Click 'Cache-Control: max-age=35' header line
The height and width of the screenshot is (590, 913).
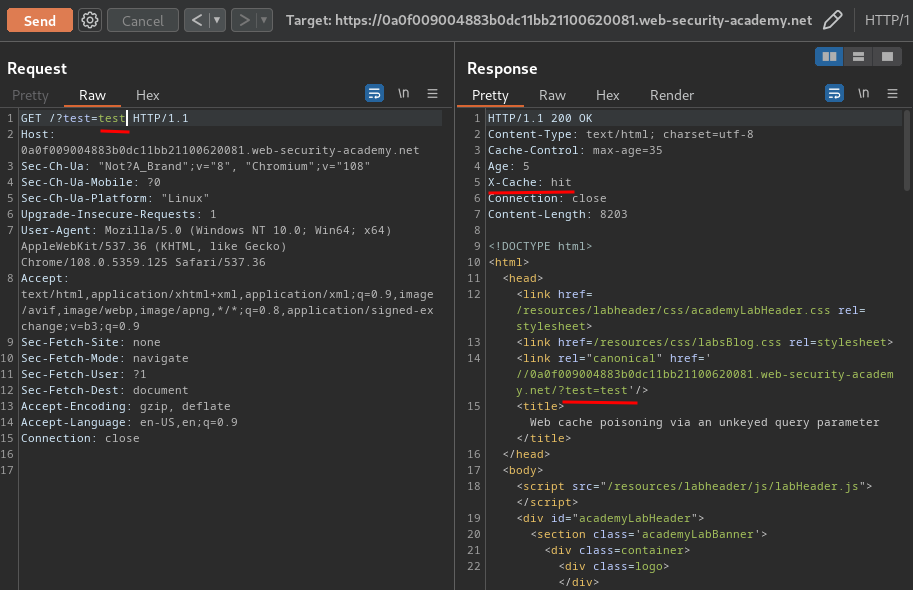tap(575, 150)
